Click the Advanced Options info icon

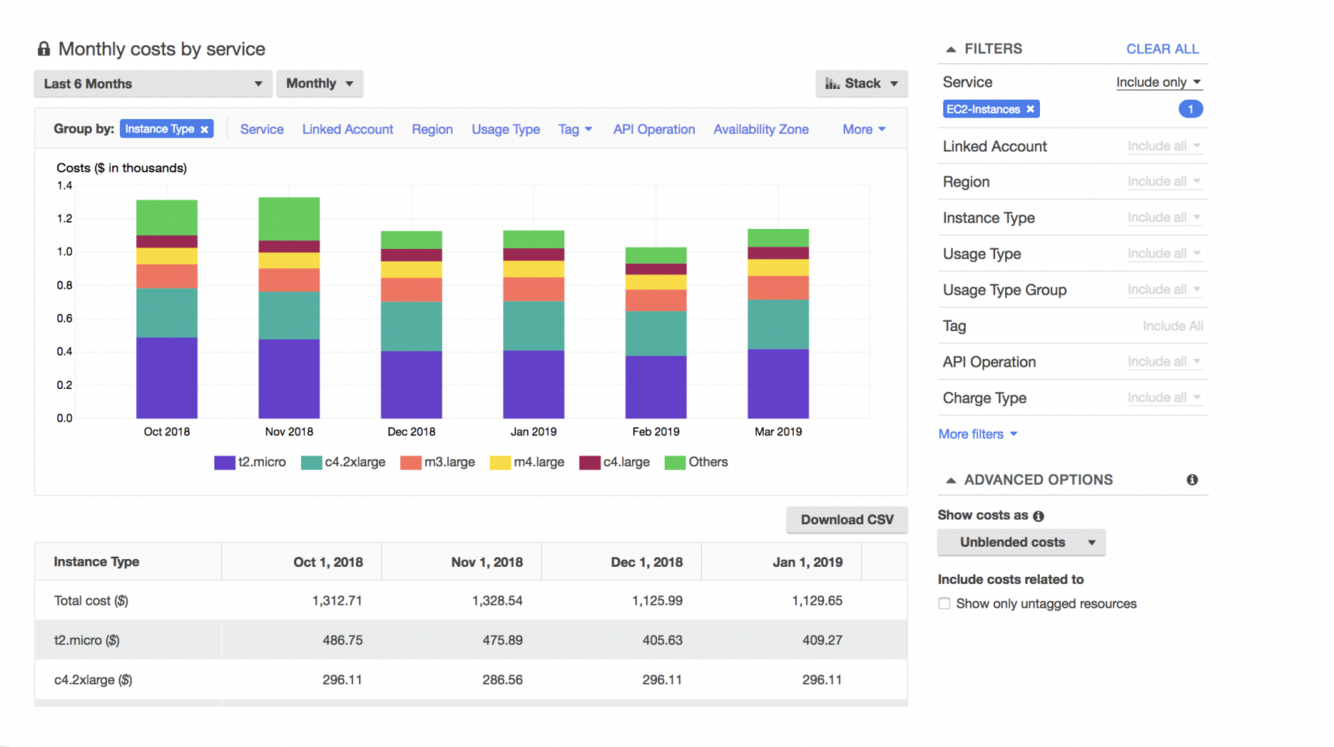[1192, 480]
